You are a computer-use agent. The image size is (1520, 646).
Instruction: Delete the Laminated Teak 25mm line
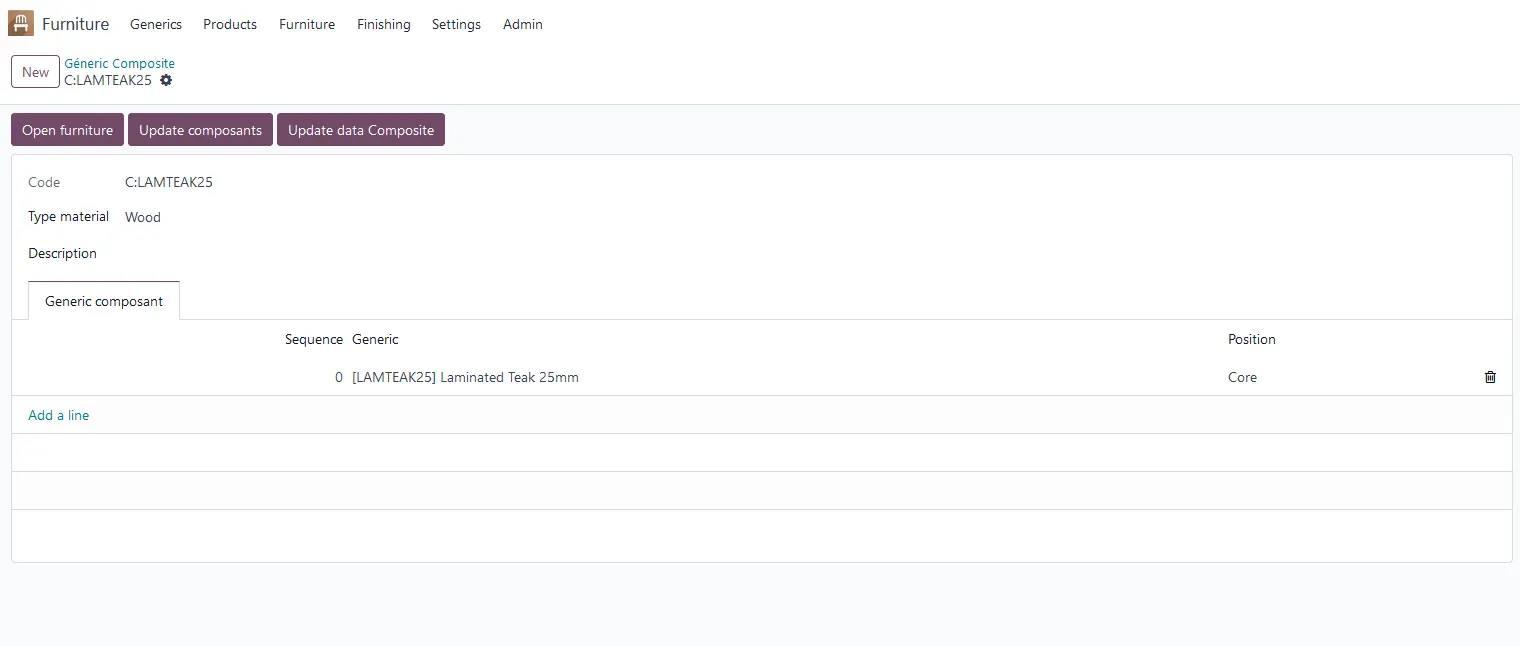(x=1490, y=377)
